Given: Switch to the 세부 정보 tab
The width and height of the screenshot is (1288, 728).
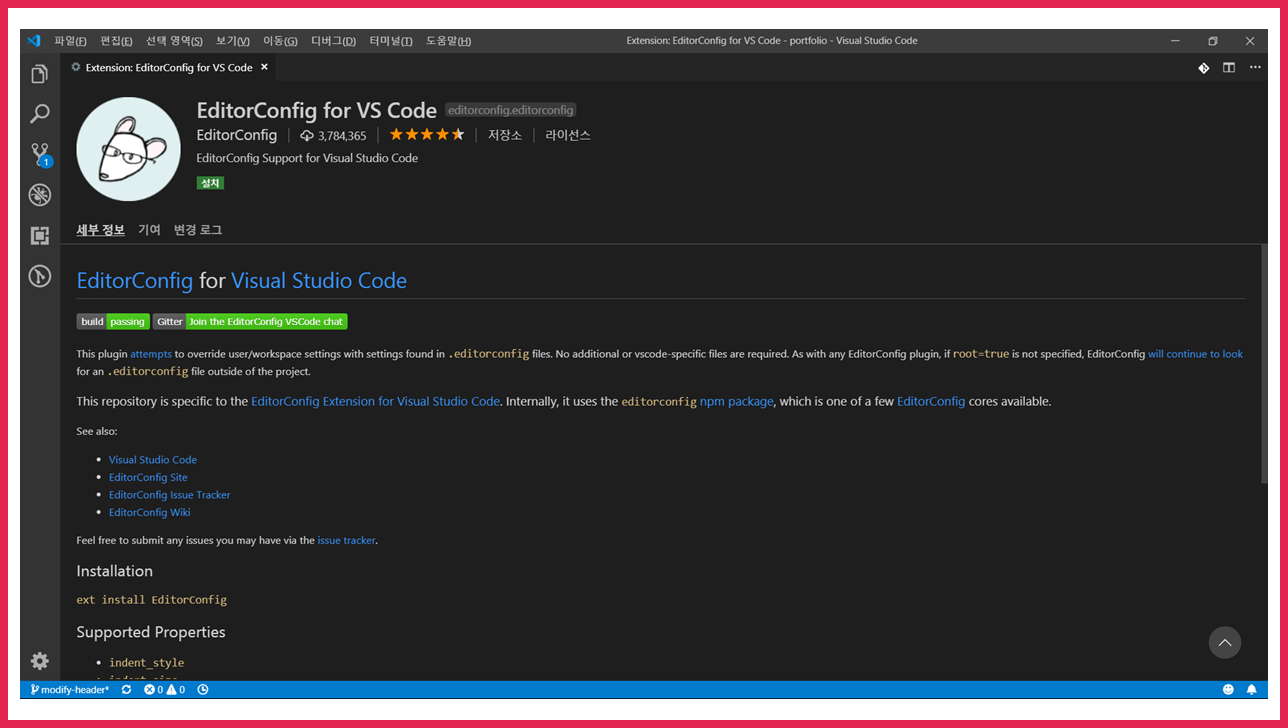Looking at the screenshot, I should point(100,230).
